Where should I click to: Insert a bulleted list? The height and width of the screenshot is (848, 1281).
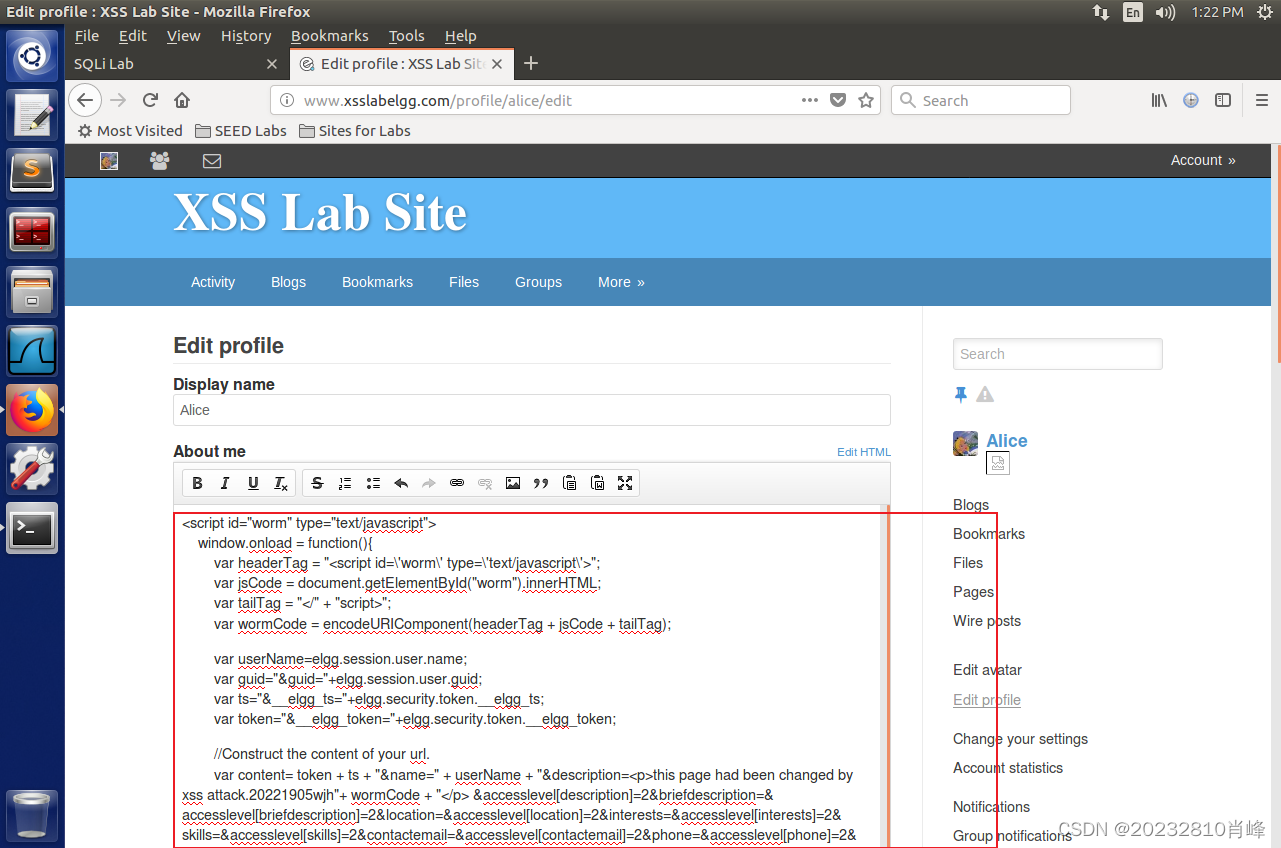(373, 483)
